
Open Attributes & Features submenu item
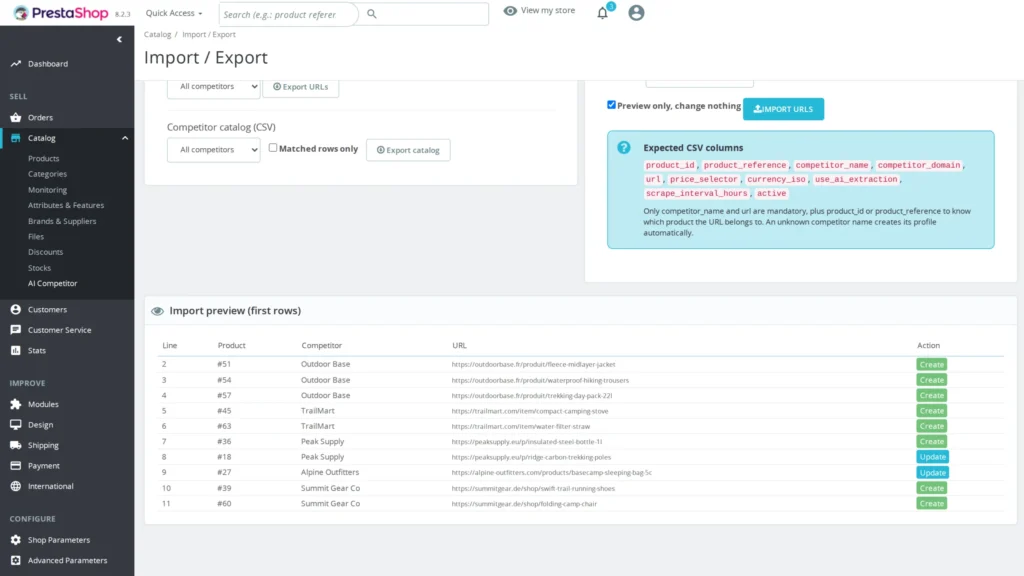pos(66,205)
